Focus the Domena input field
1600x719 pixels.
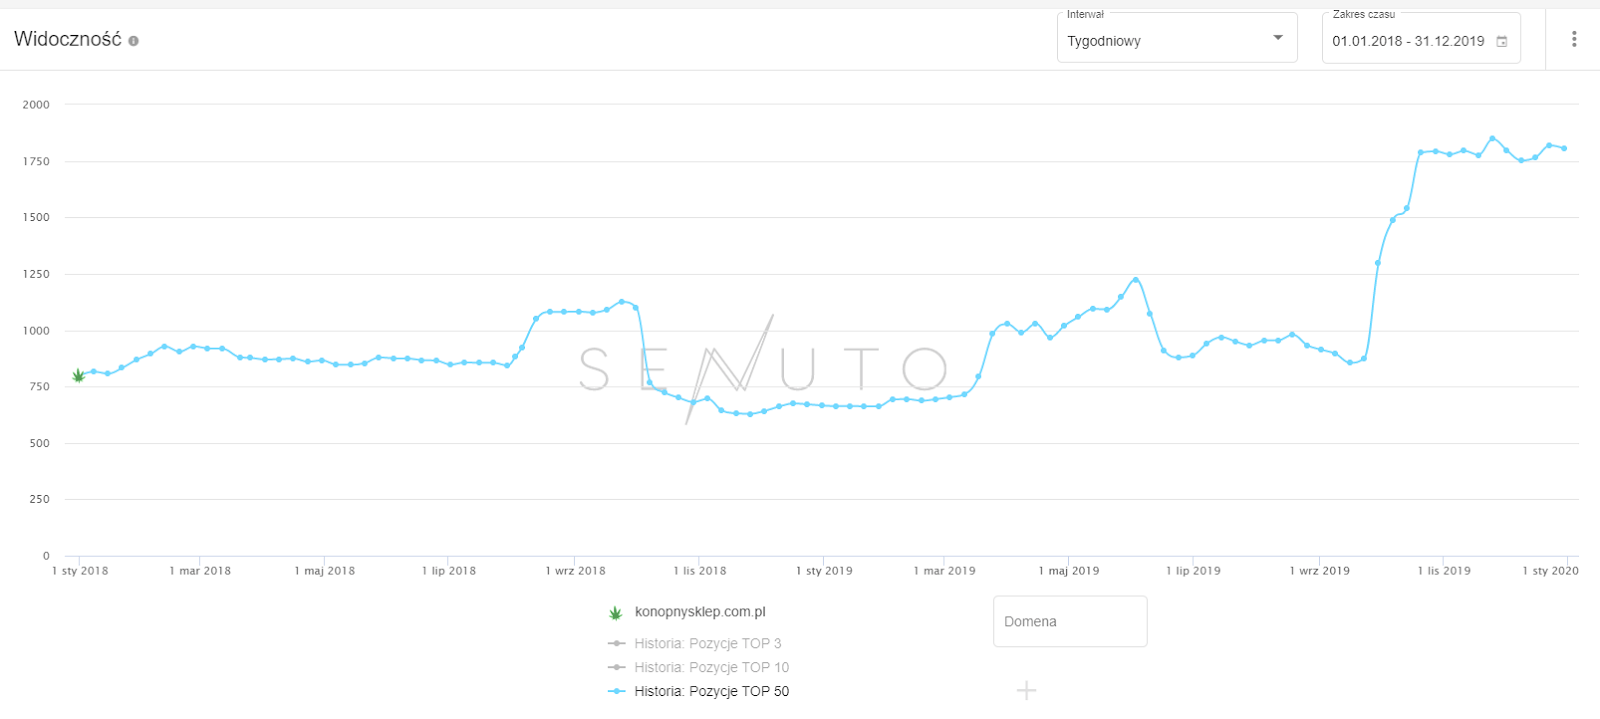point(1070,621)
